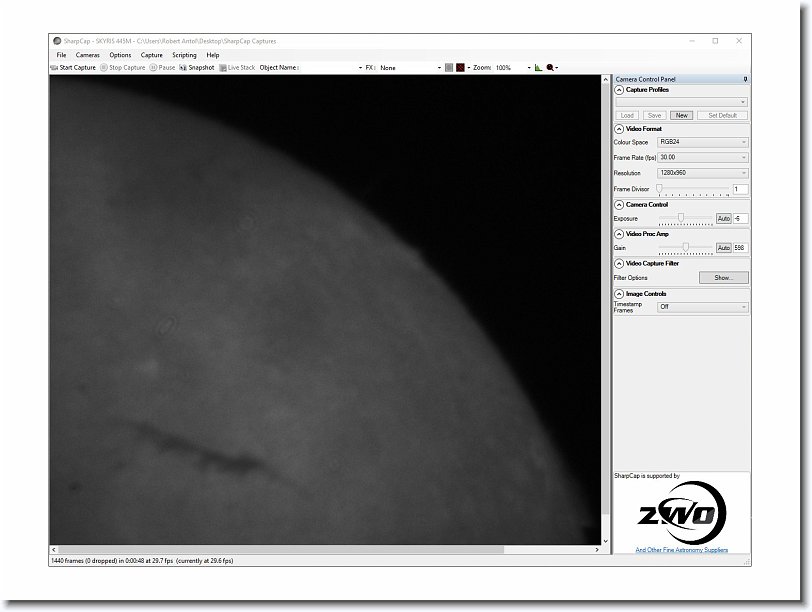Click the preview horizontal scrollbar right arrow
The height and width of the screenshot is (612, 812).
click(597, 550)
